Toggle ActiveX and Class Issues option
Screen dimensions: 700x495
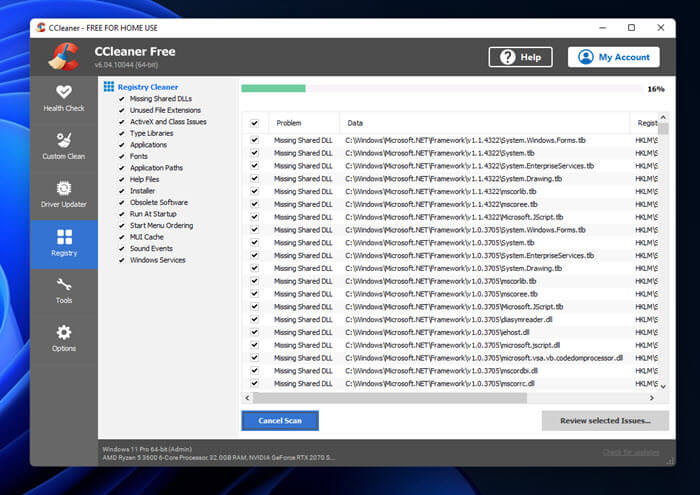[x=162, y=122]
